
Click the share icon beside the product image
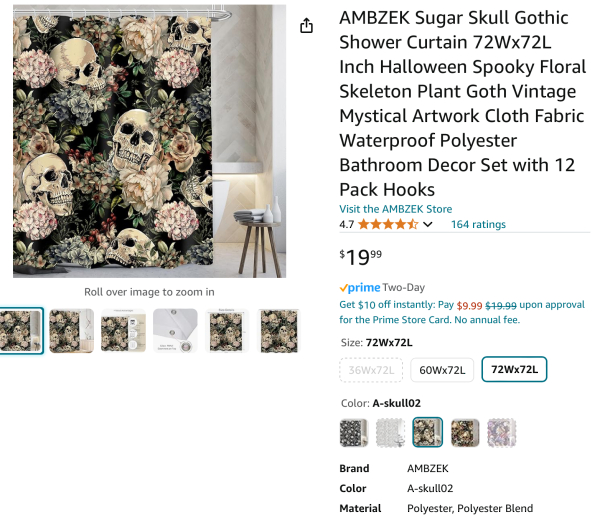point(307,26)
